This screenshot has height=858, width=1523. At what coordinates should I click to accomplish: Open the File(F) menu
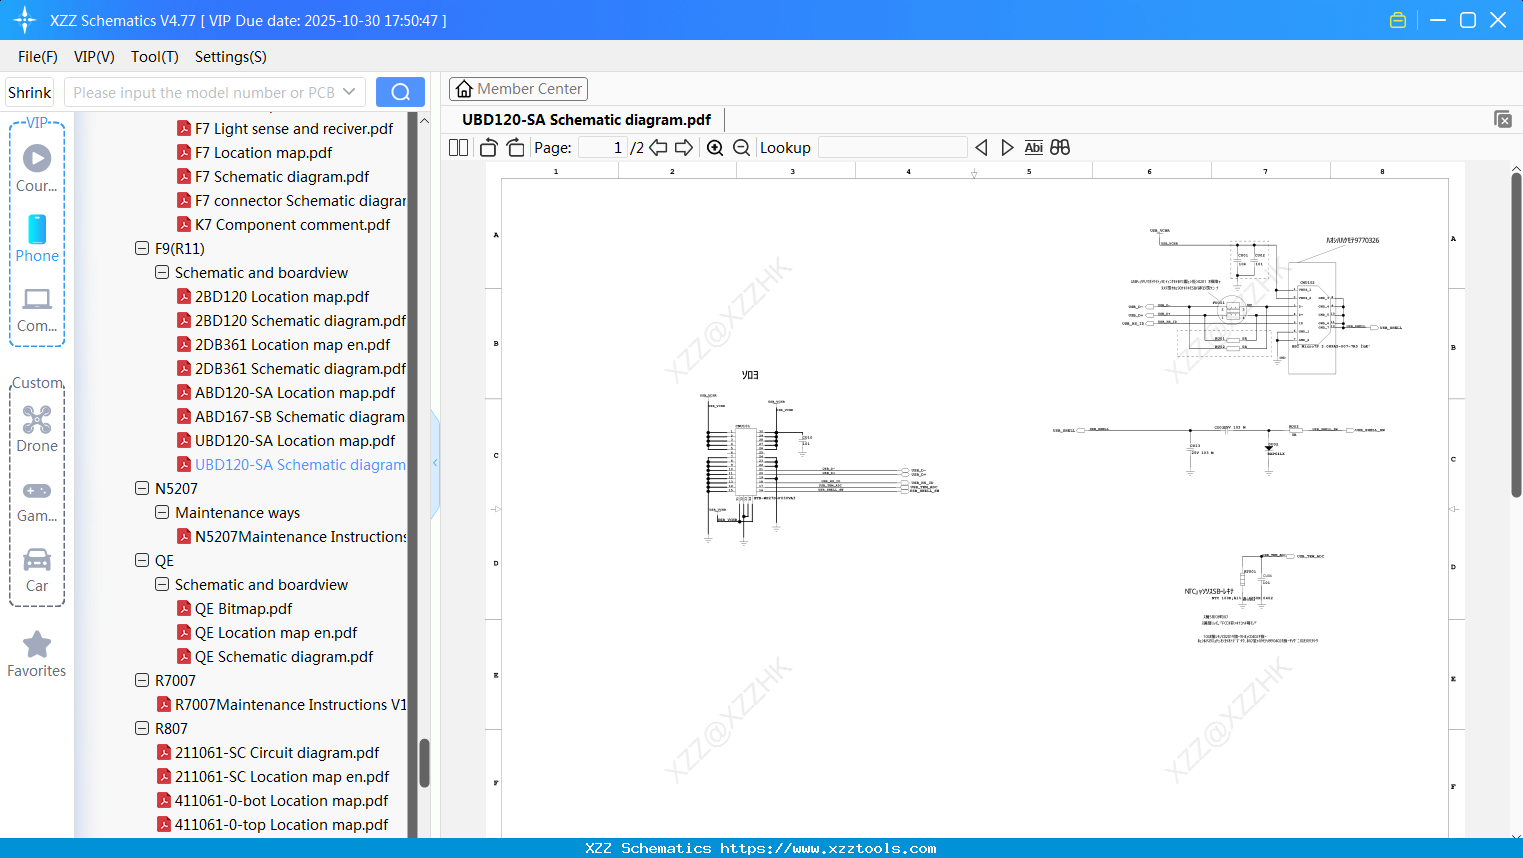tap(38, 57)
